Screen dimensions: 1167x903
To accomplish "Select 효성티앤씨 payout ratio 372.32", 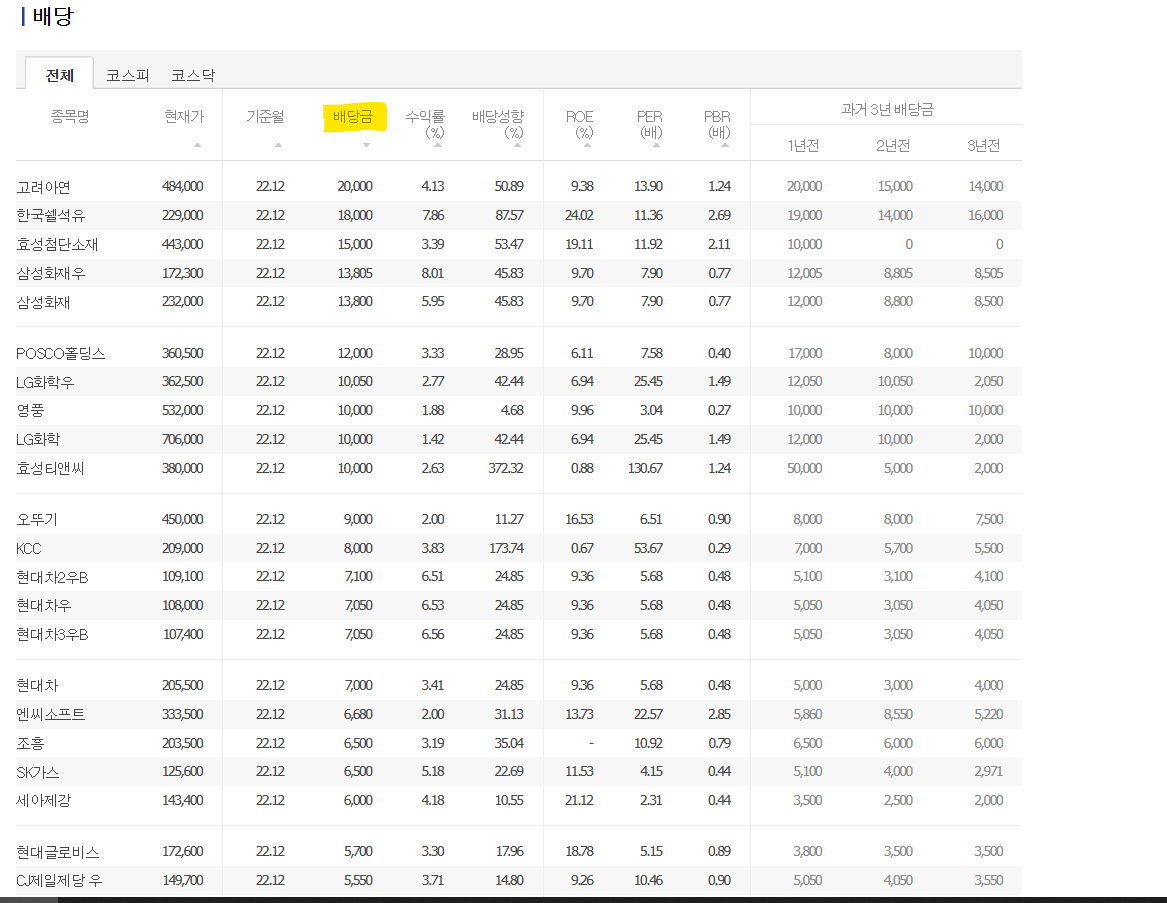I will pos(506,468).
